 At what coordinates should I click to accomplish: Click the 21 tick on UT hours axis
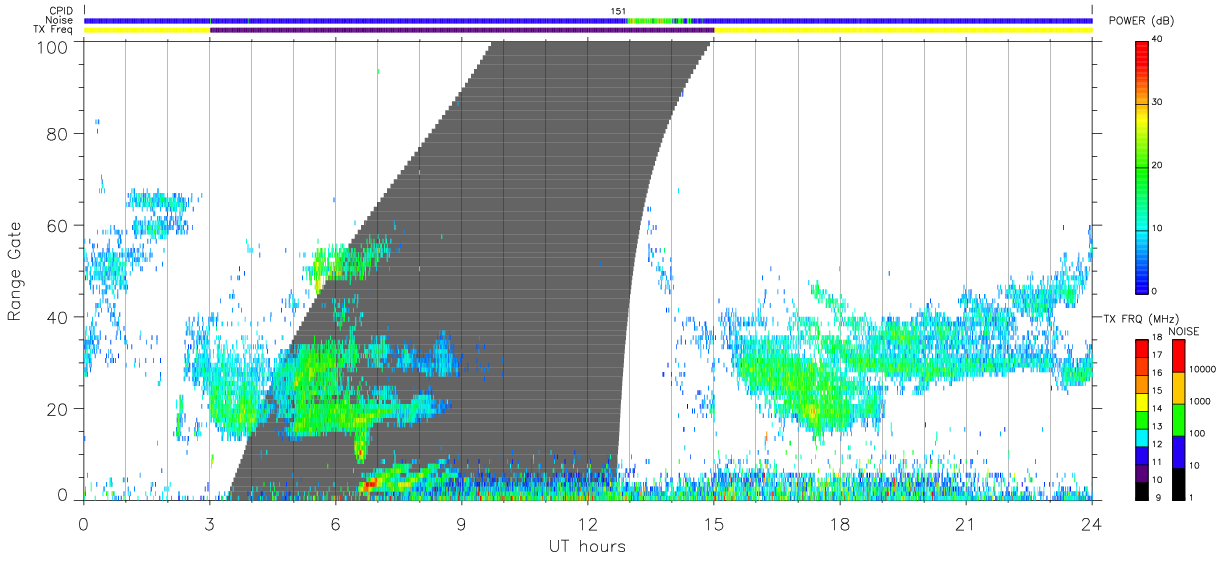point(966,525)
